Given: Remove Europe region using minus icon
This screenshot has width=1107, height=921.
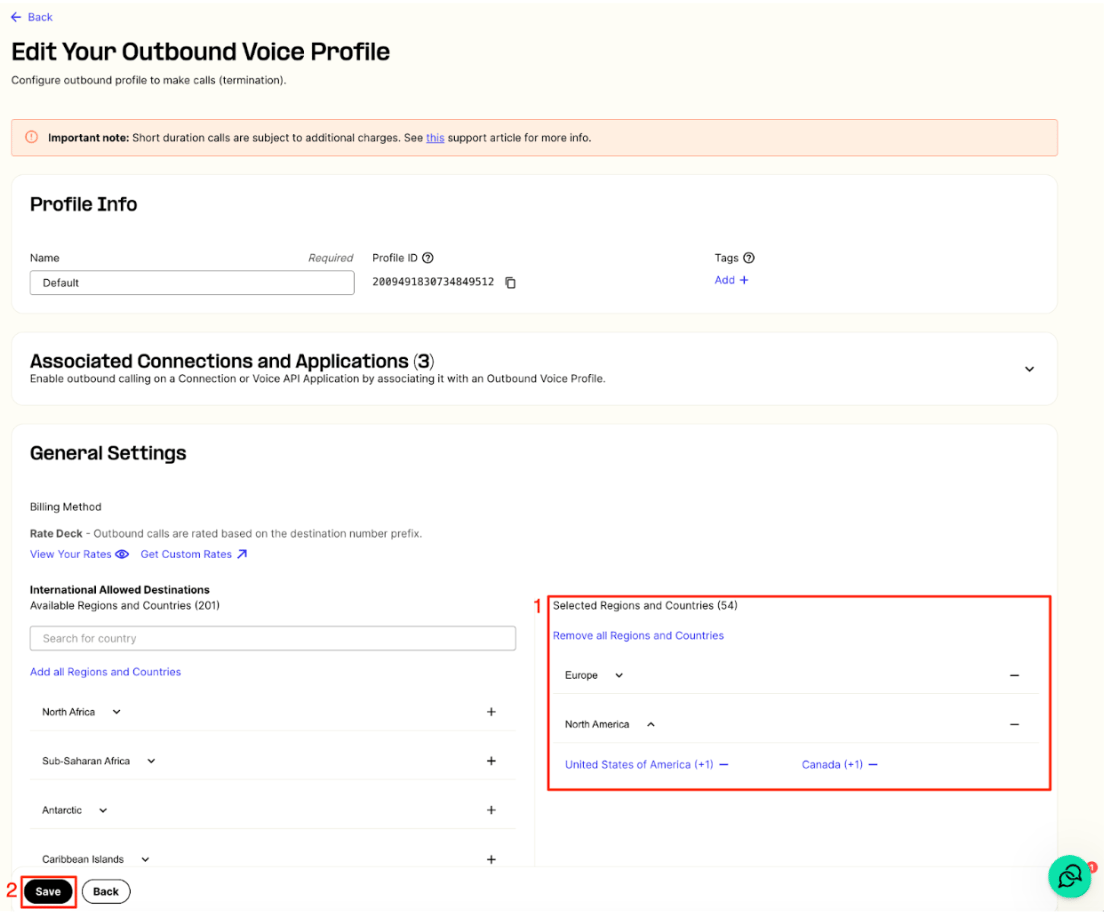Looking at the screenshot, I should click(1015, 676).
